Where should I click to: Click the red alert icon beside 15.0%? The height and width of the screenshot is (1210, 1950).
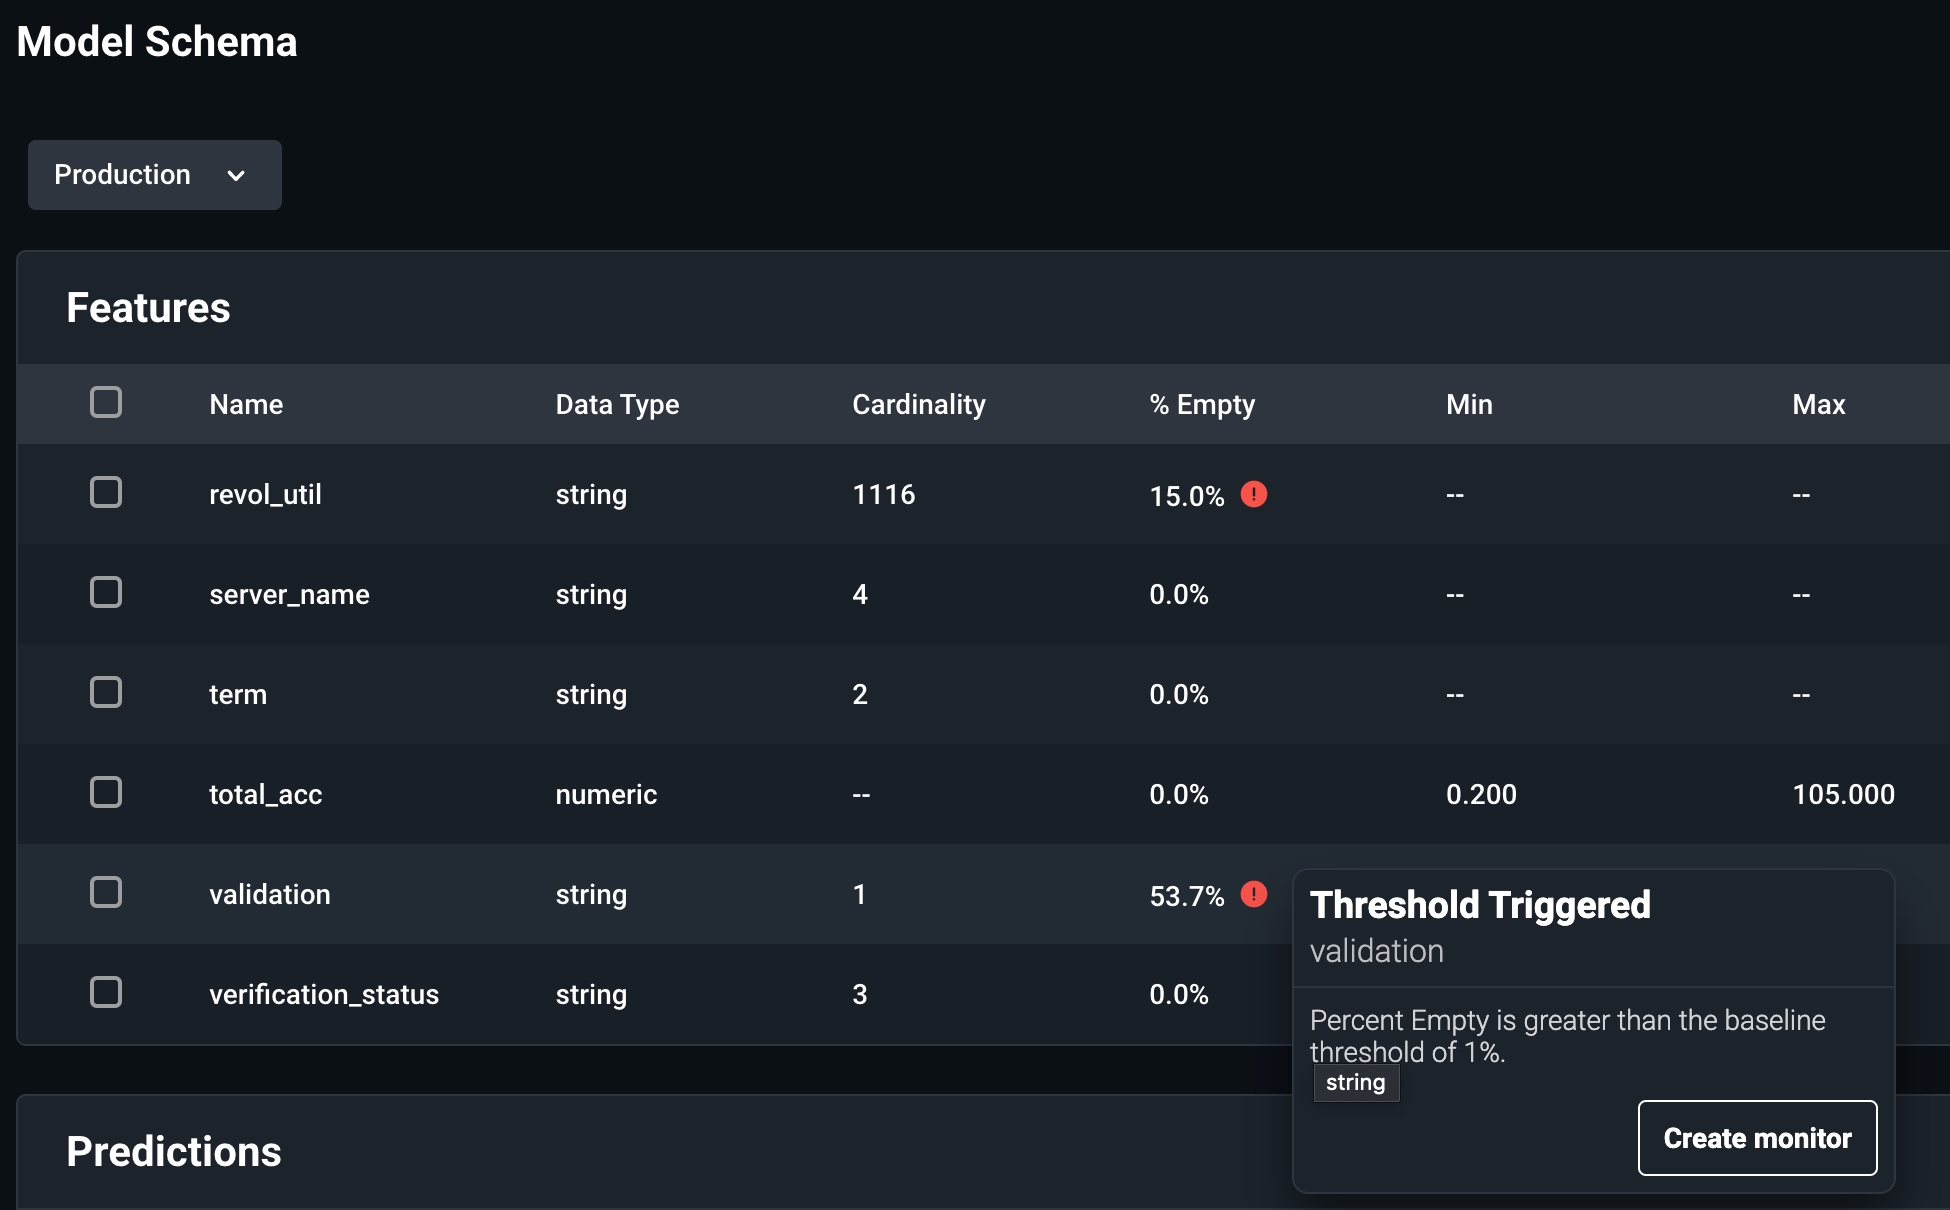pyautogui.click(x=1253, y=494)
